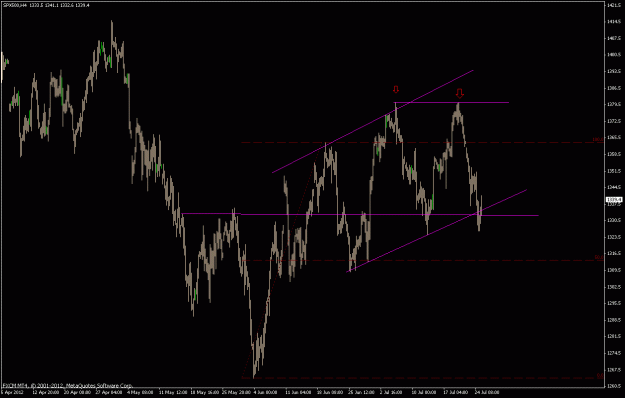Click the 1393.5 price axis label
Image resolution: width=625 pixels, height=398 pixels.
613,71
